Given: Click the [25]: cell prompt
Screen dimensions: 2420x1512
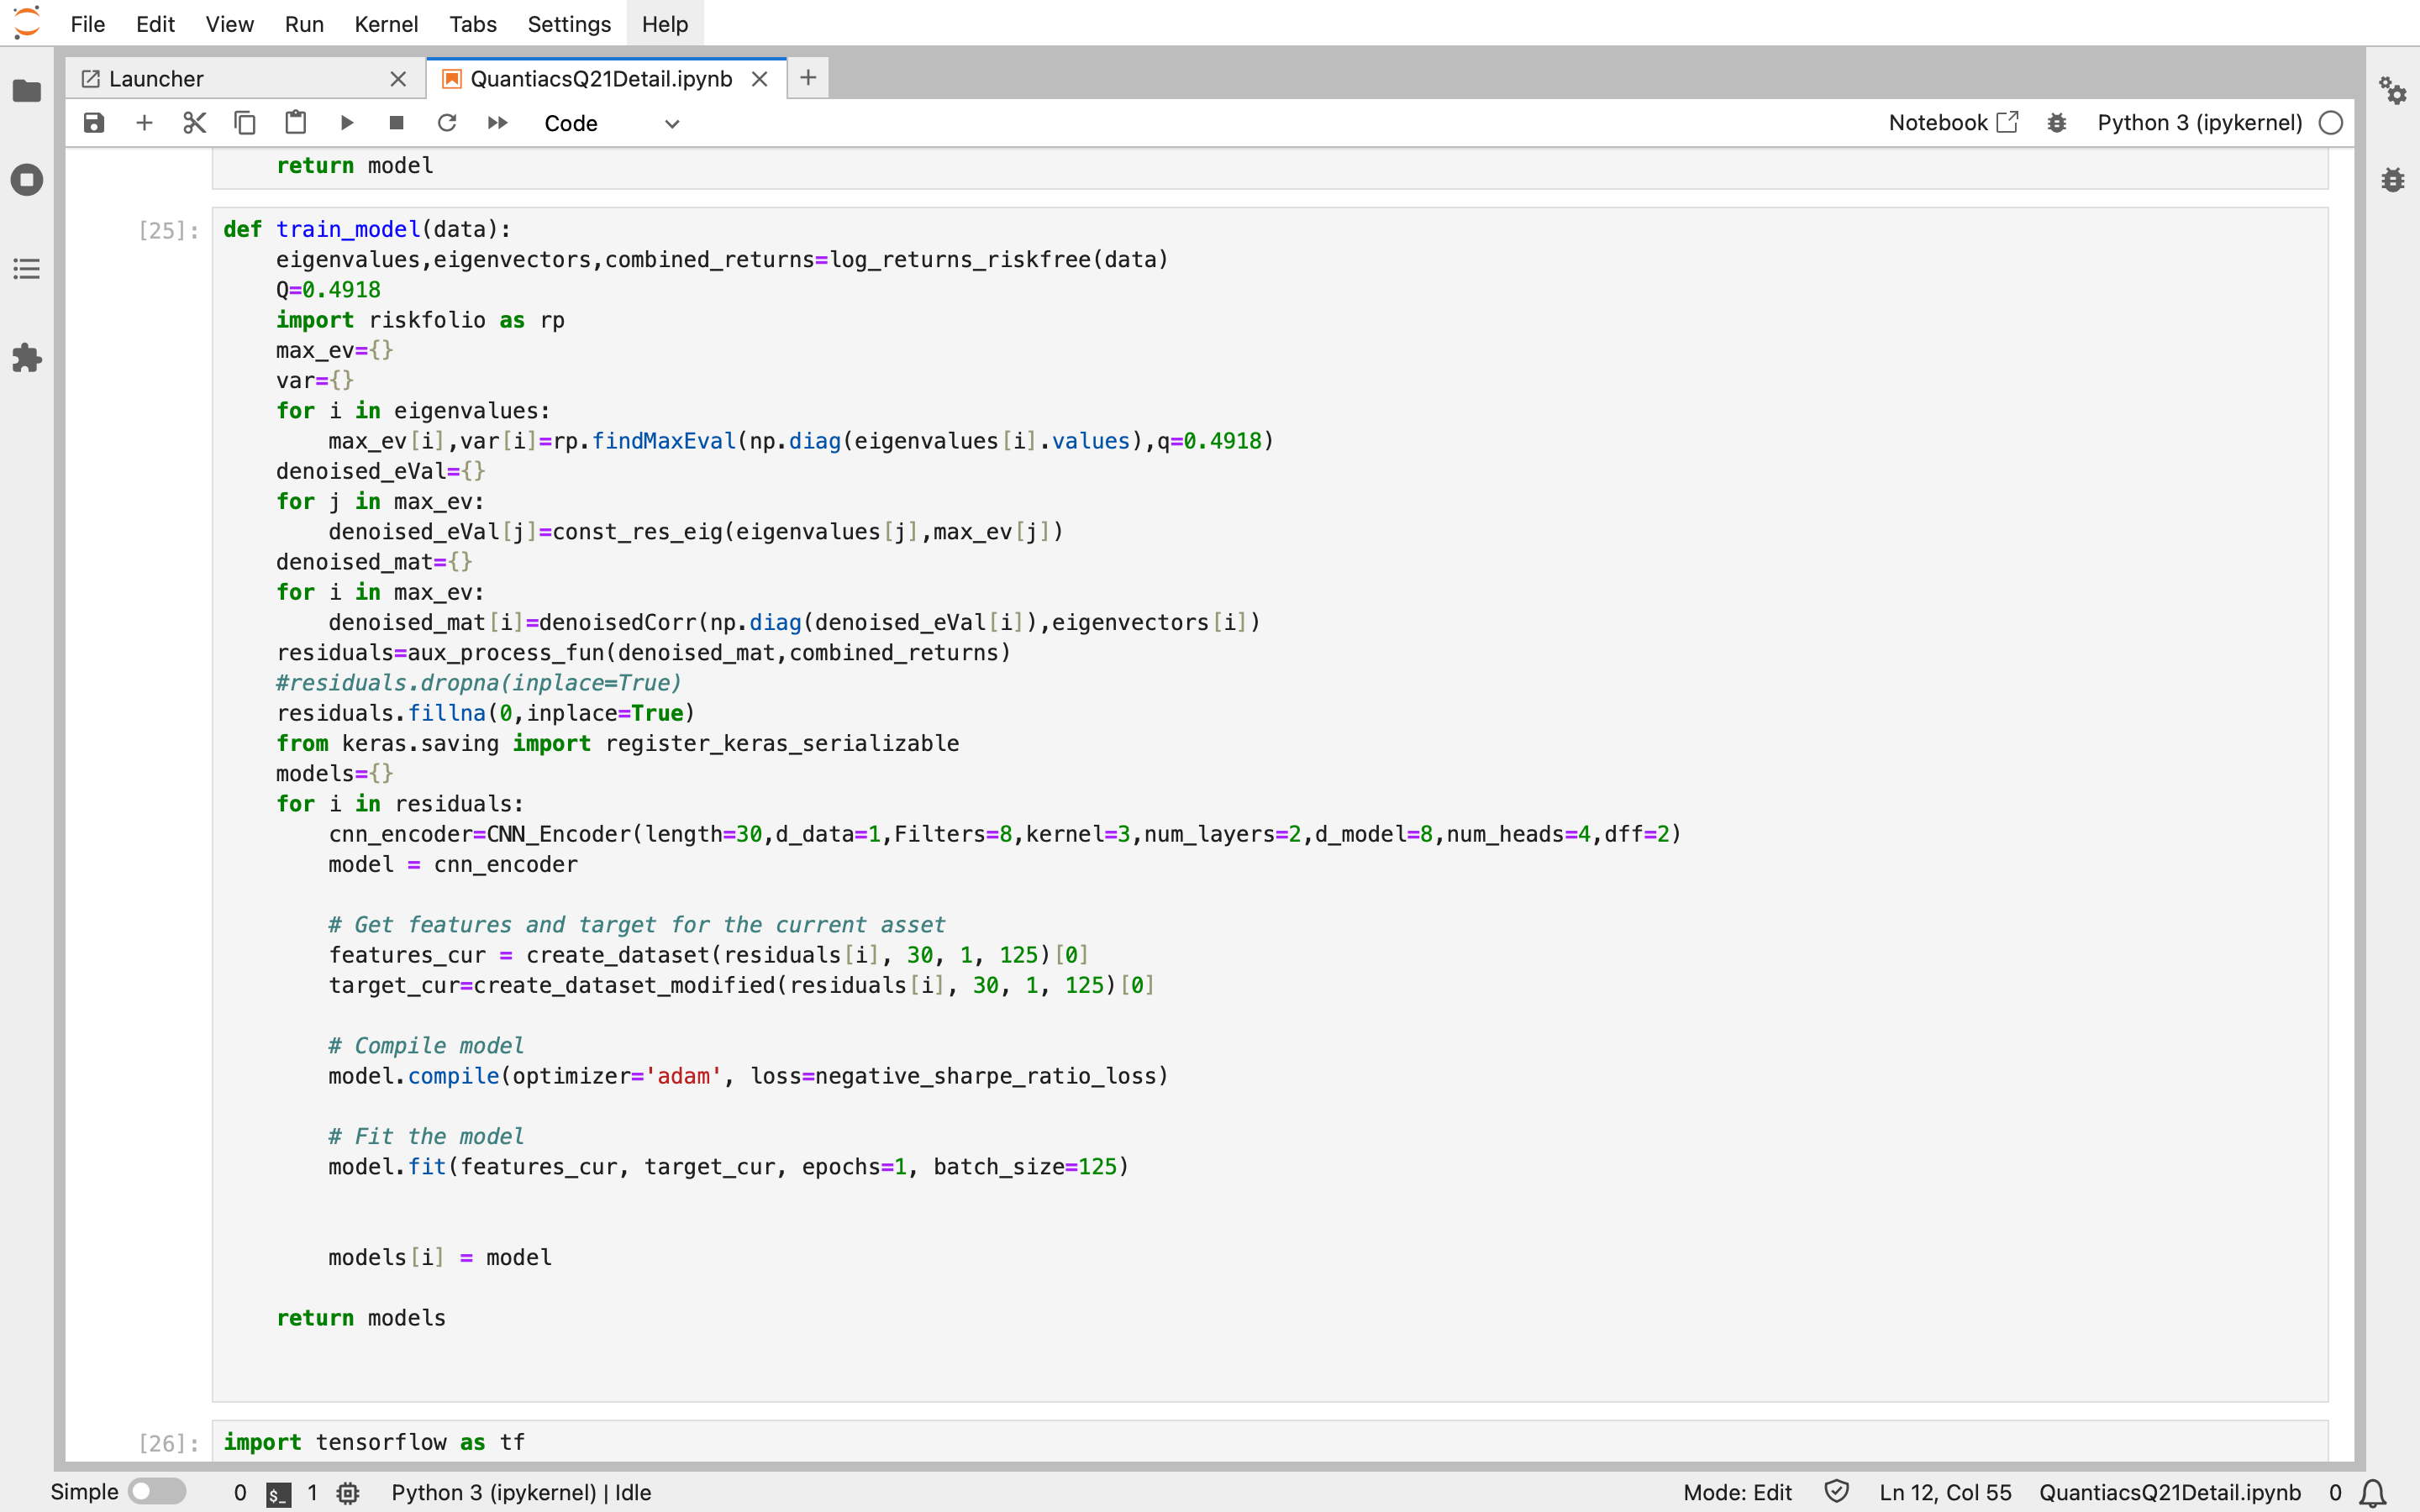Looking at the screenshot, I should point(168,231).
